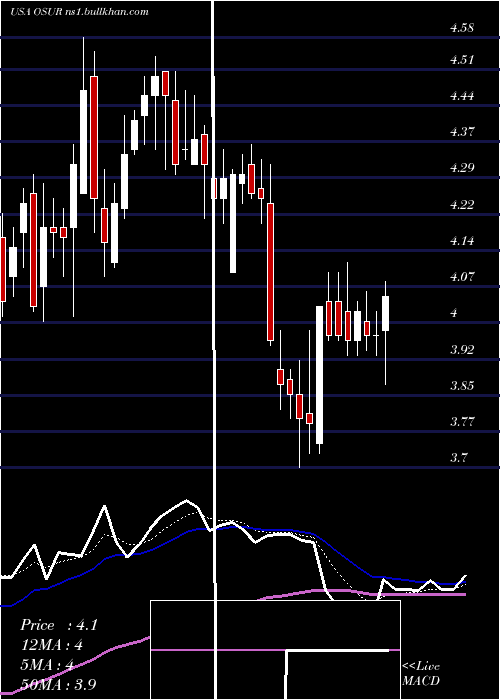The width and height of the screenshot is (500, 700).
Task: Click the long white recovery candle near 3.77
Action: 319,375
